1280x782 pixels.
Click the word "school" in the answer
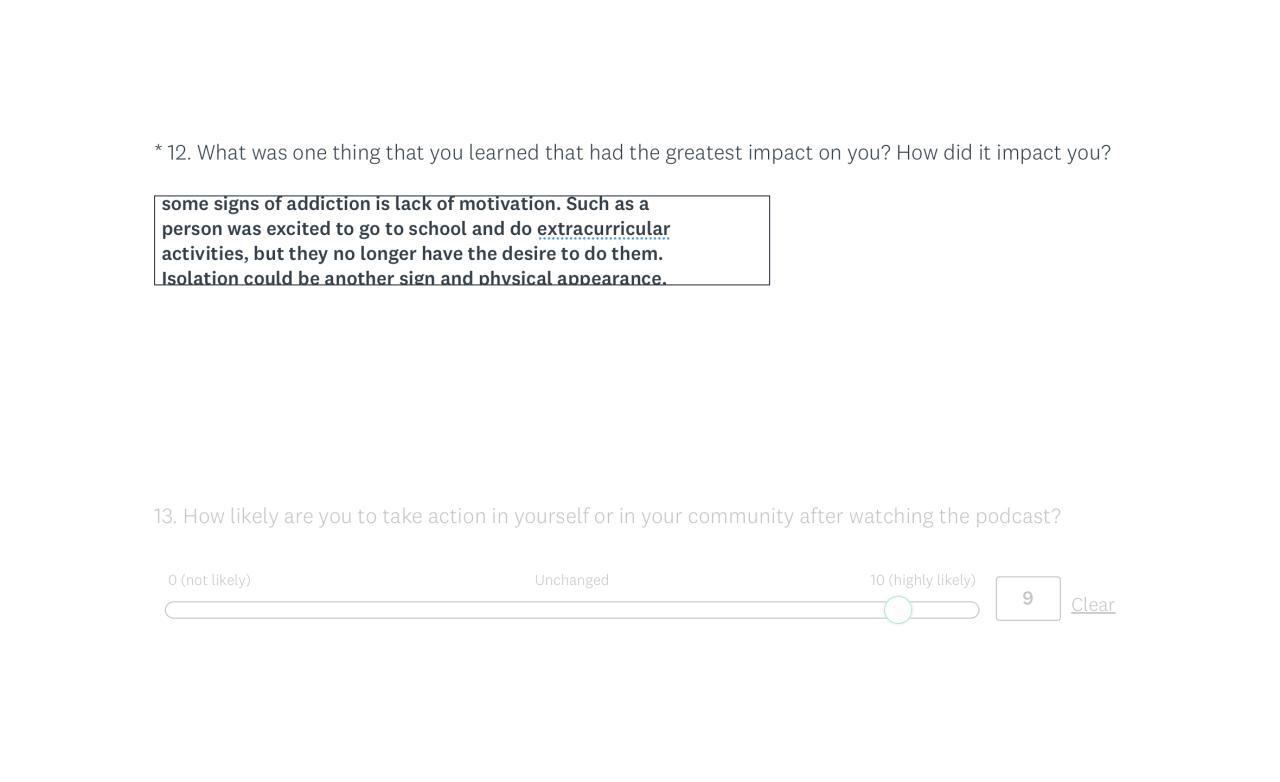tap(437, 229)
